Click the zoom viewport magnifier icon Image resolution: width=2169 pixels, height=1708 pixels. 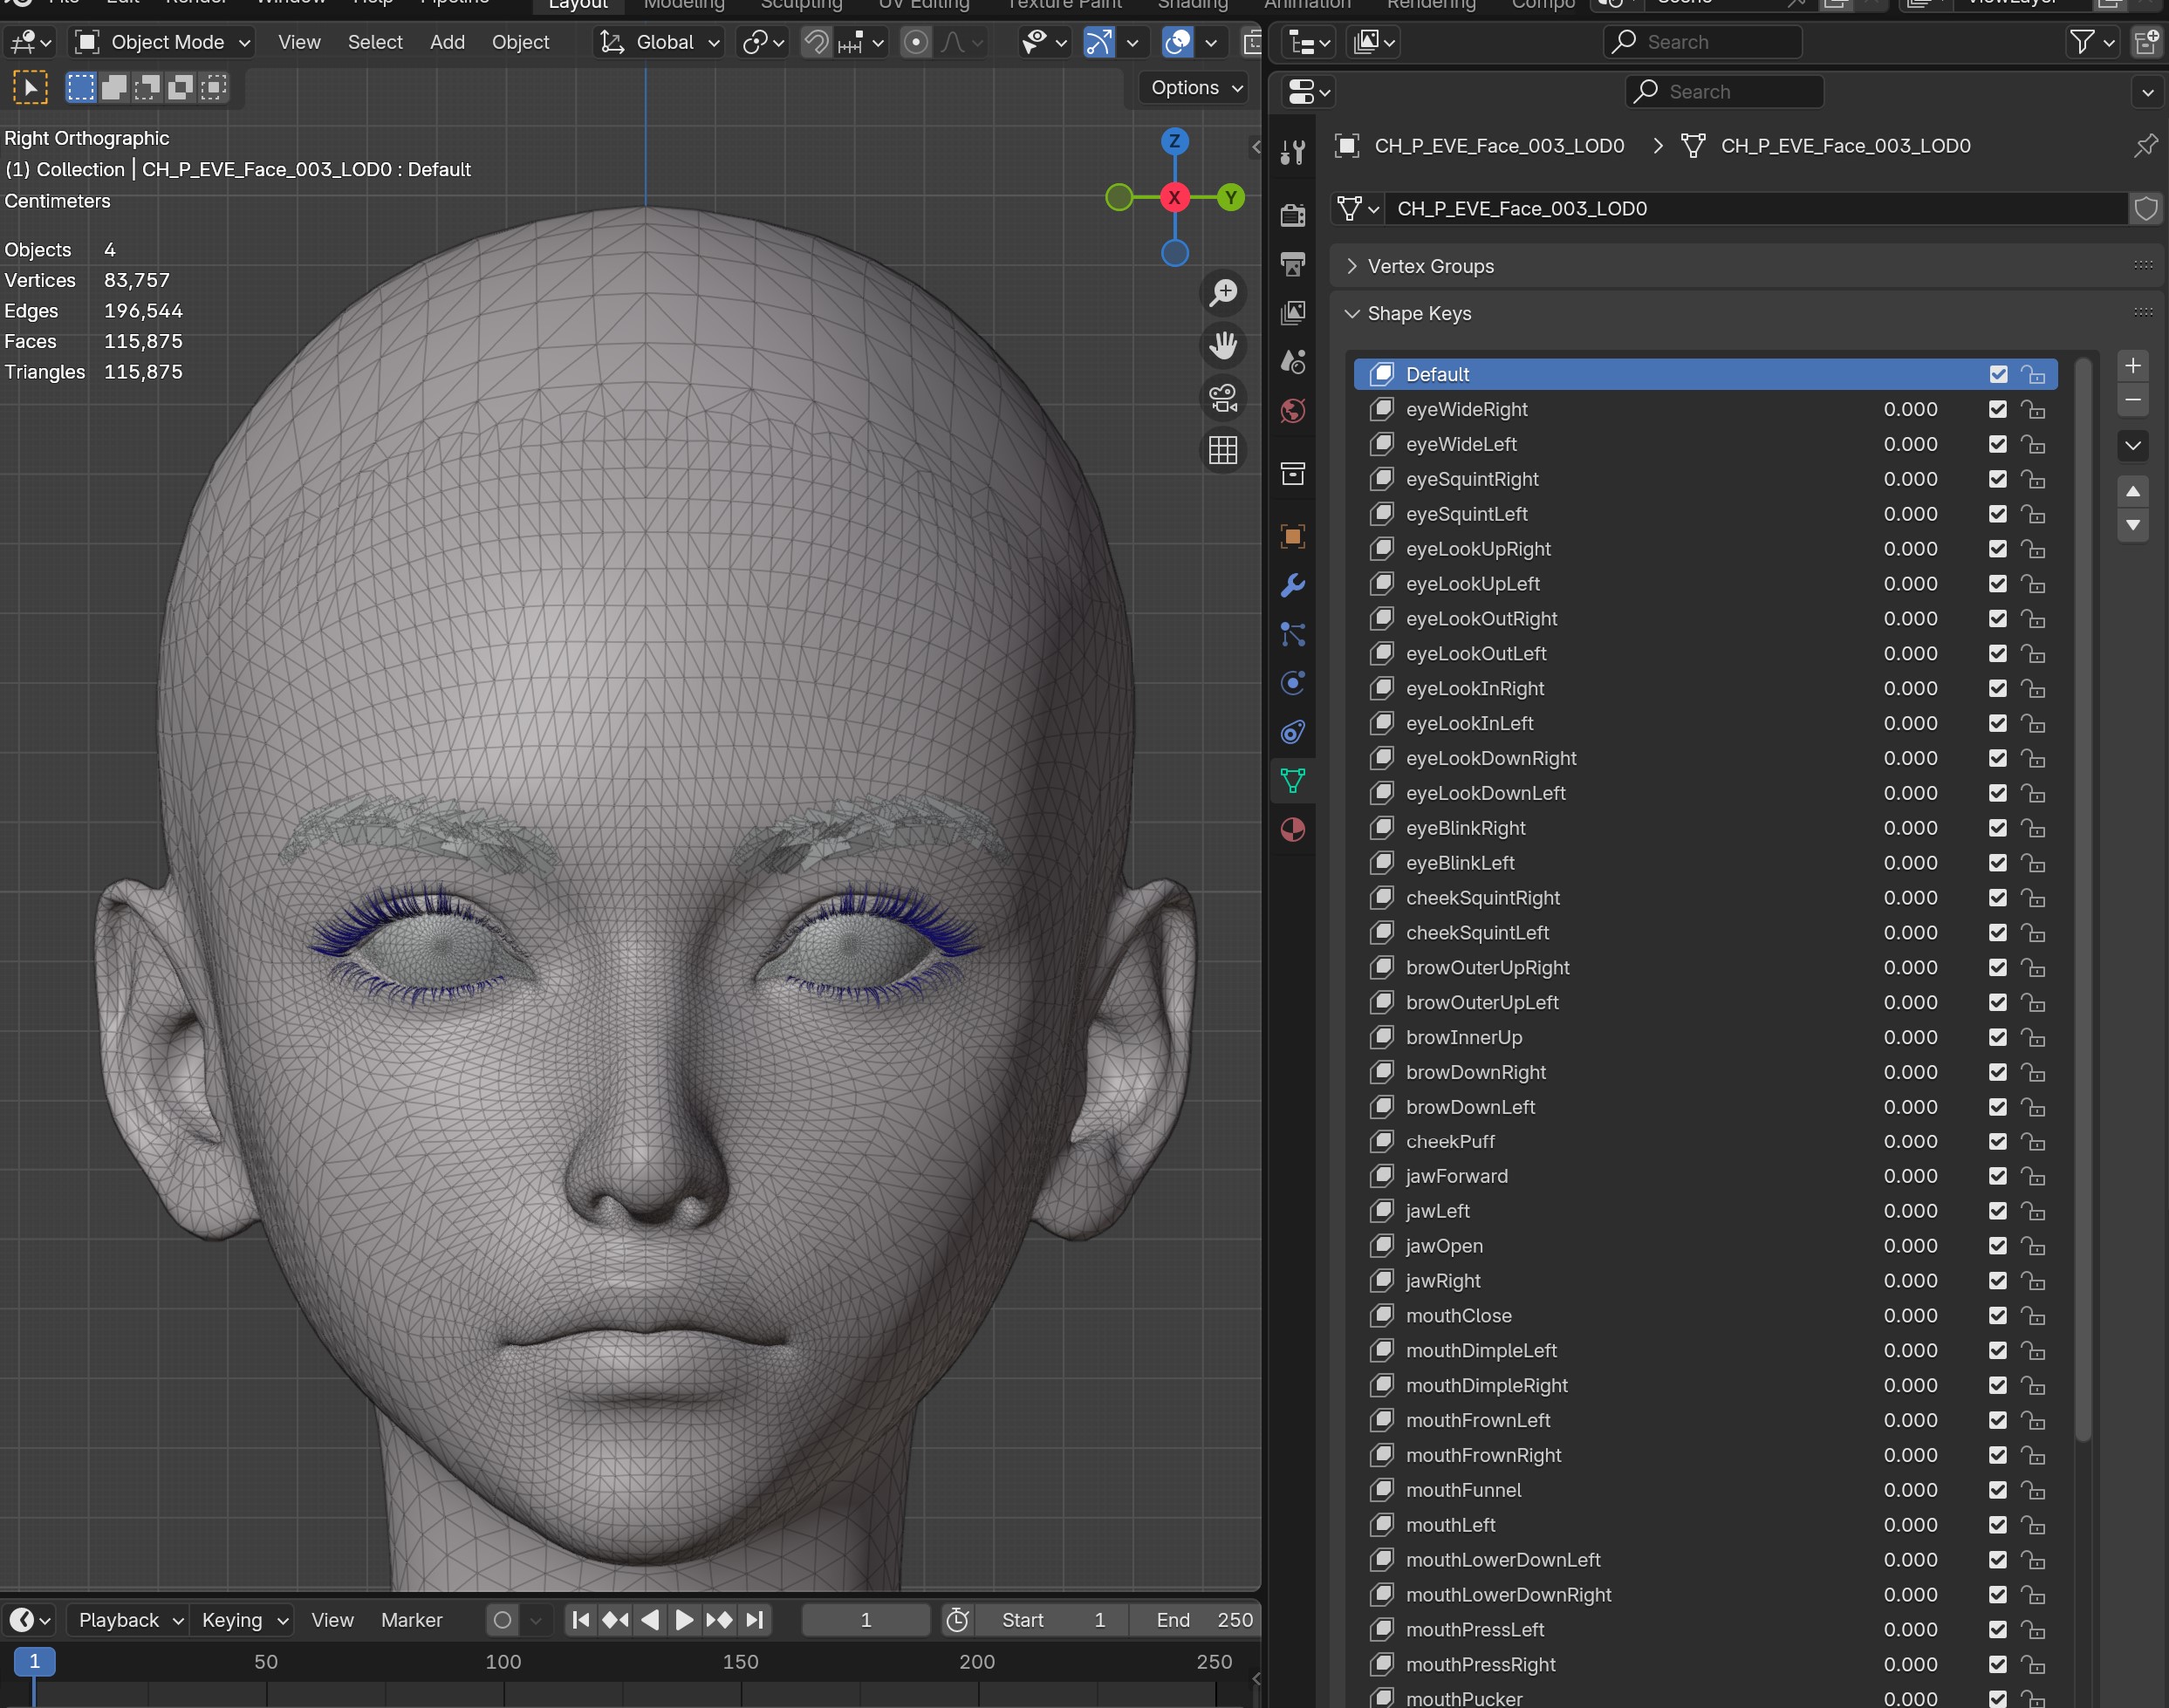click(x=1223, y=293)
